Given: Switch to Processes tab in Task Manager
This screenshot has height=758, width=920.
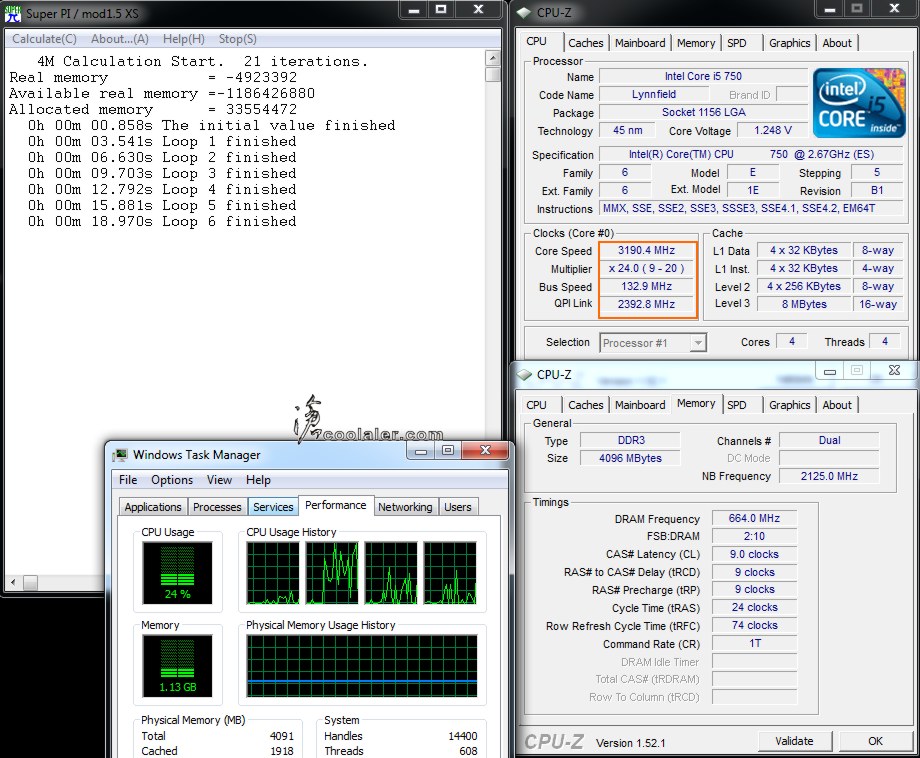Looking at the screenshot, I should click(217, 507).
